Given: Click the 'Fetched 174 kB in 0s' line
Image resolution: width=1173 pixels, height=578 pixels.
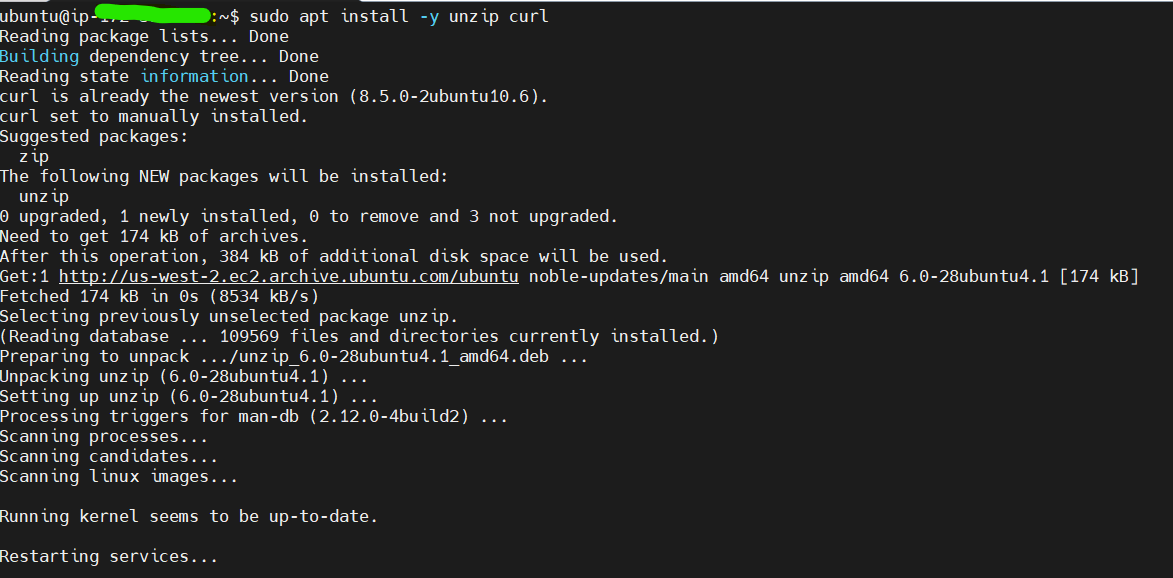Looking at the screenshot, I should click(x=159, y=296).
